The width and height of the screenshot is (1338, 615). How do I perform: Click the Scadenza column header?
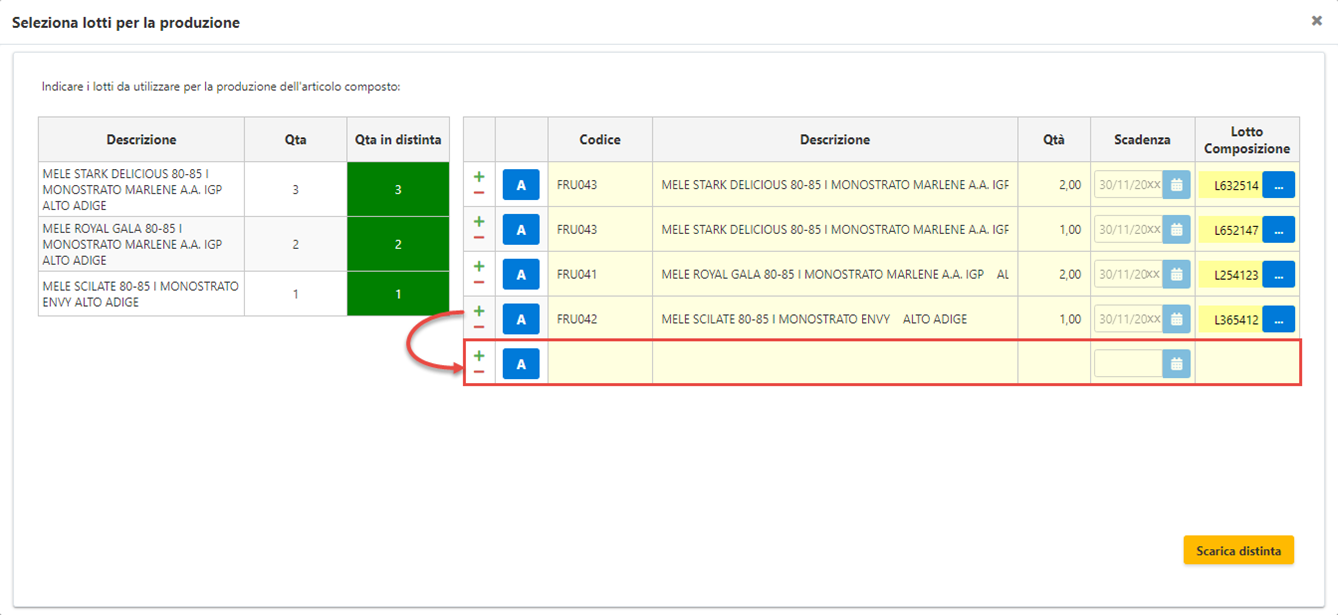1142,139
